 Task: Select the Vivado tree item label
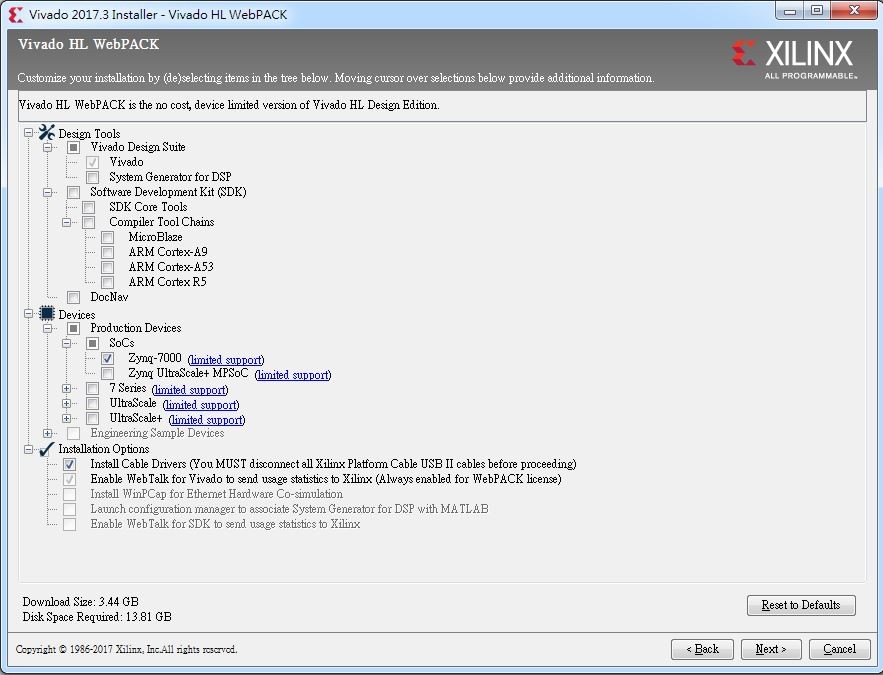click(126, 162)
